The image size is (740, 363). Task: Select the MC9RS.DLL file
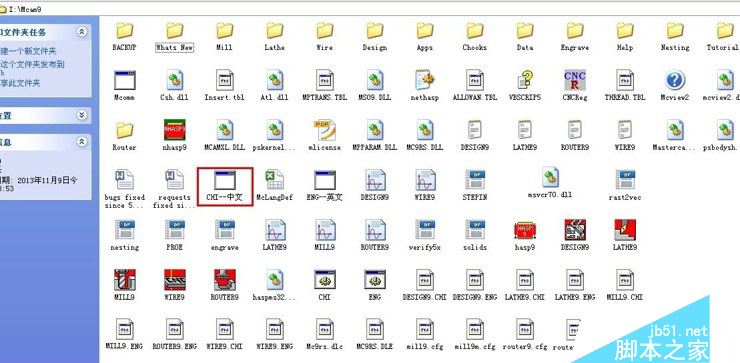tap(425, 130)
